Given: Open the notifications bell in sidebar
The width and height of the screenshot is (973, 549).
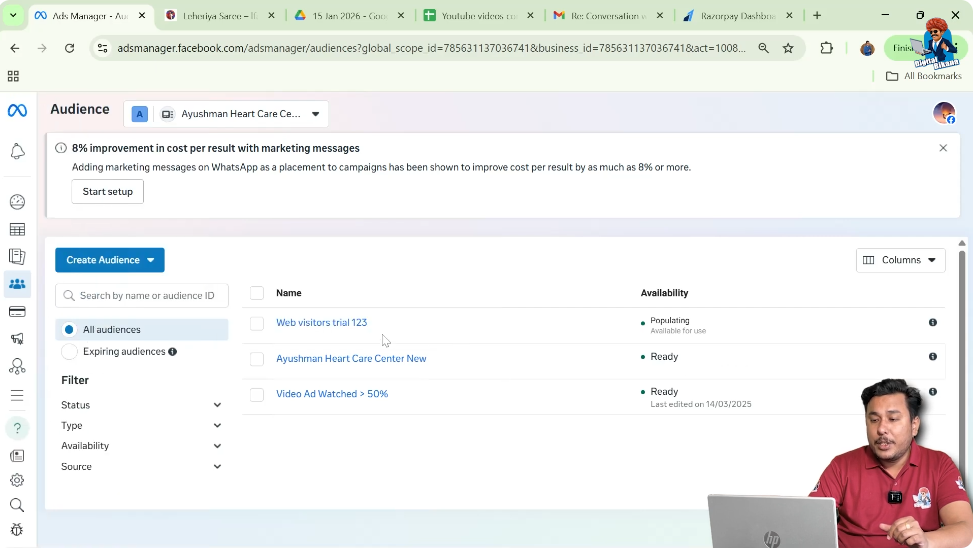Looking at the screenshot, I should click(x=17, y=151).
